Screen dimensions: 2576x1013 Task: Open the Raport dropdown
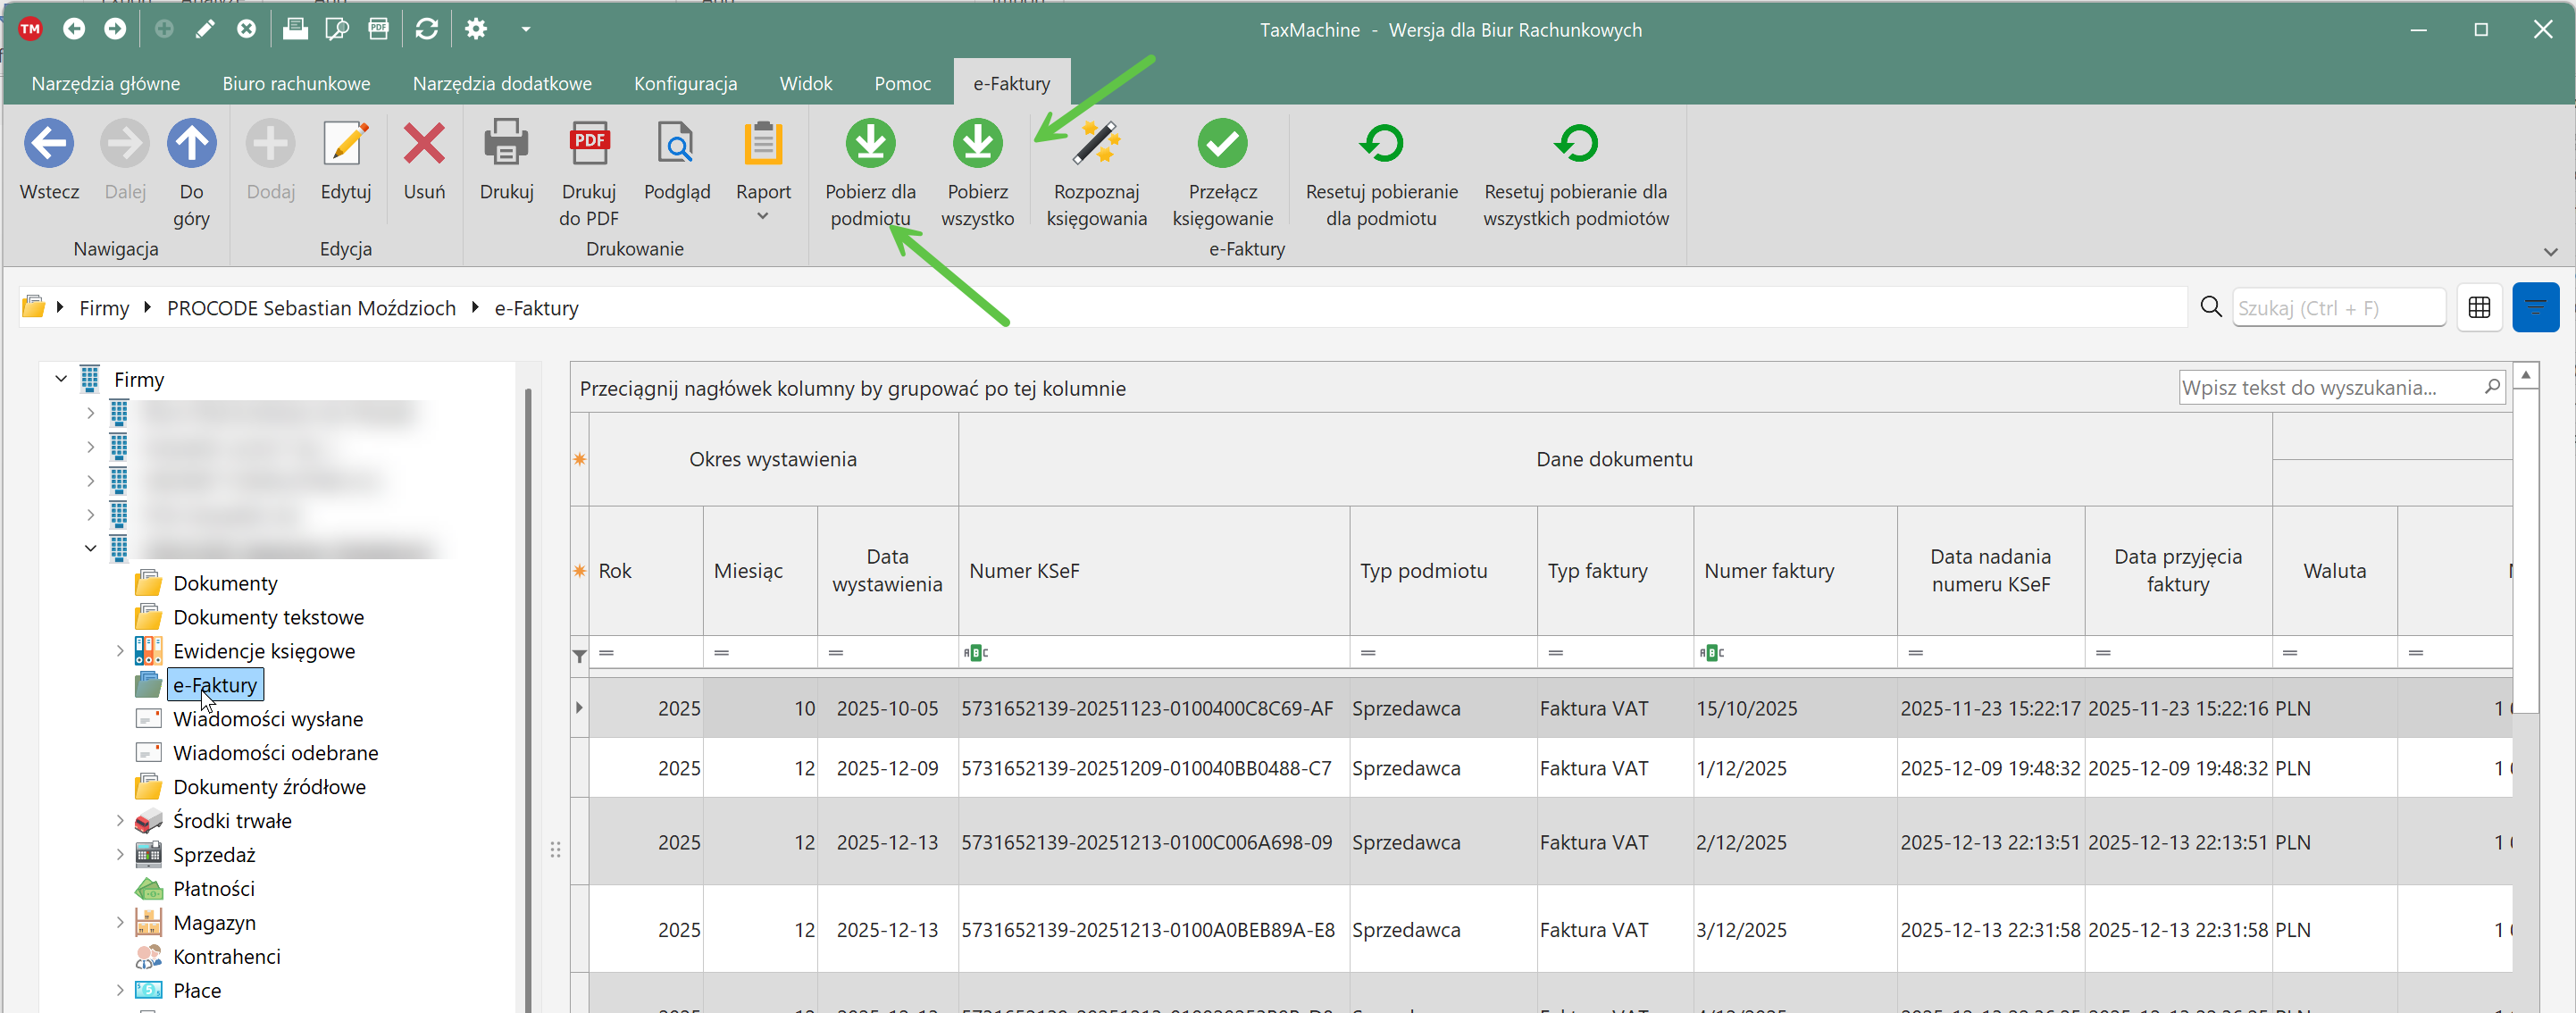tap(762, 216)
